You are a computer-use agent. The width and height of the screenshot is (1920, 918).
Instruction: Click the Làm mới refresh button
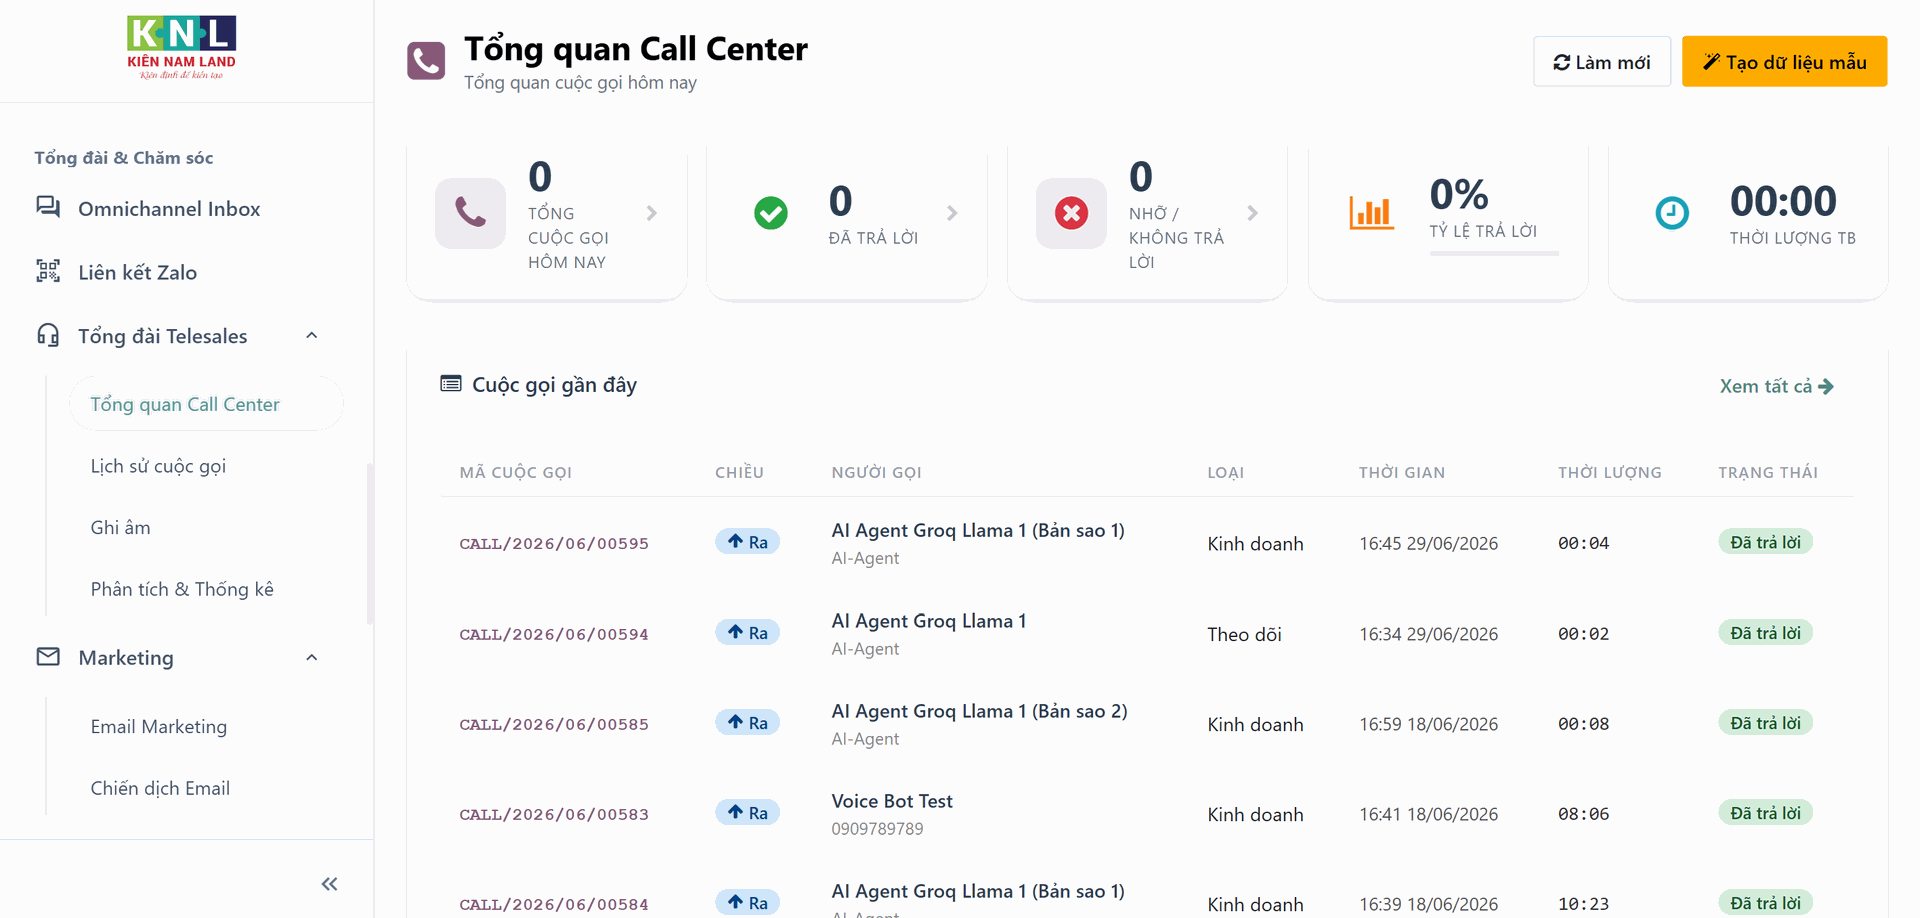(1602, 62)
